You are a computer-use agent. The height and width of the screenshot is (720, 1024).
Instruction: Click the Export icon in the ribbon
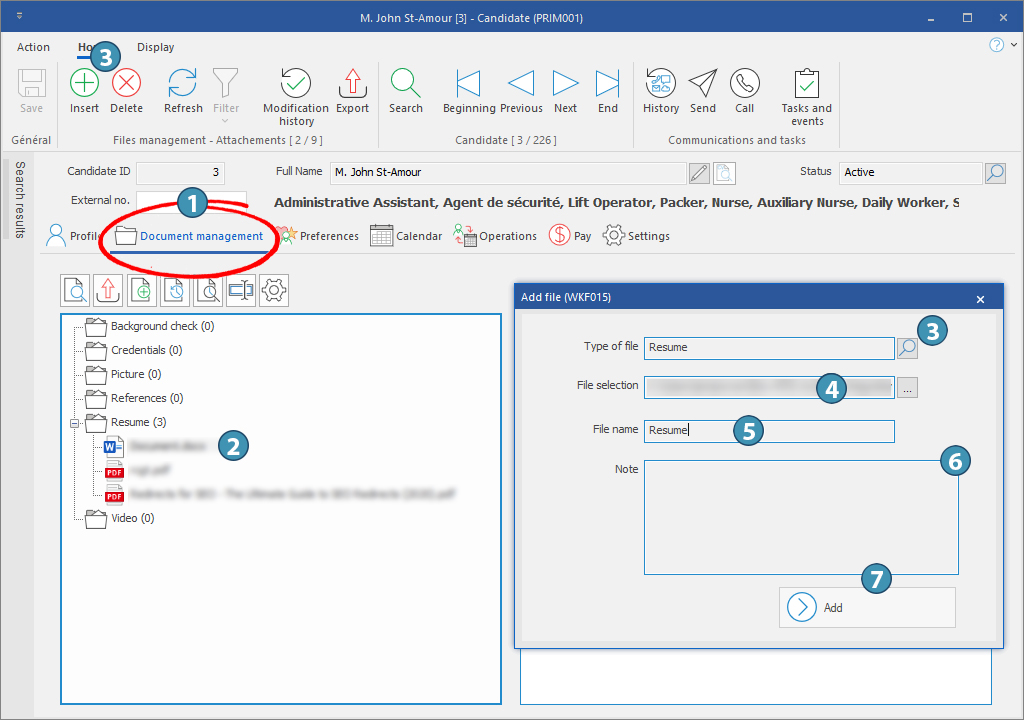tap(352, 84)
